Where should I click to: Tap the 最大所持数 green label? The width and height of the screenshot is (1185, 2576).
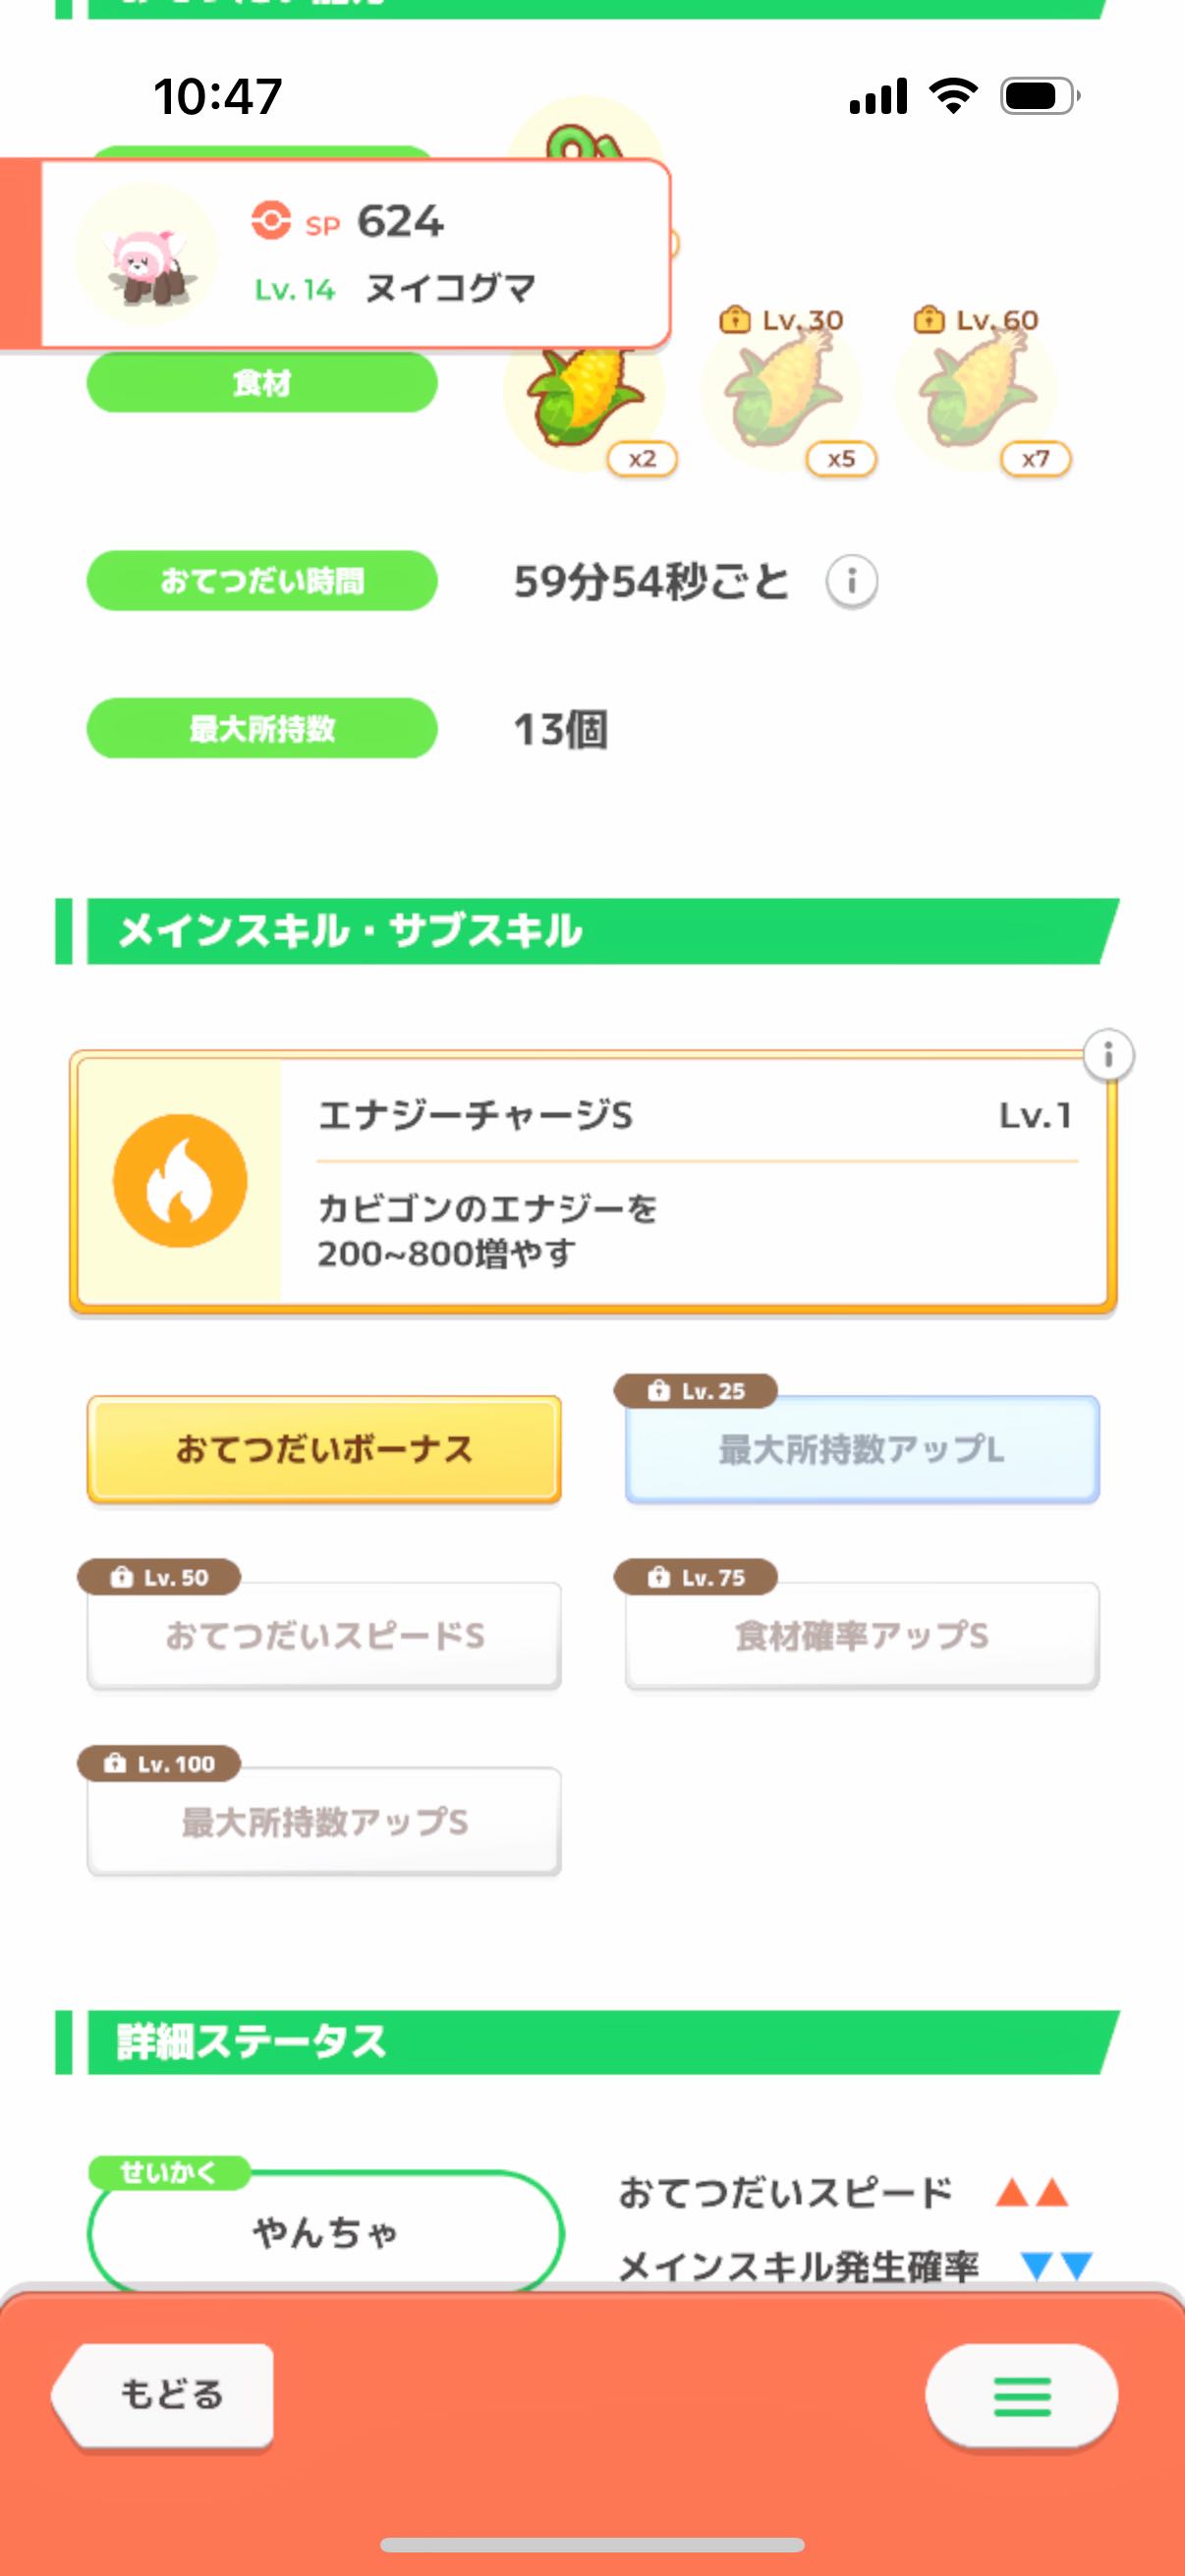tap(262, 728)
